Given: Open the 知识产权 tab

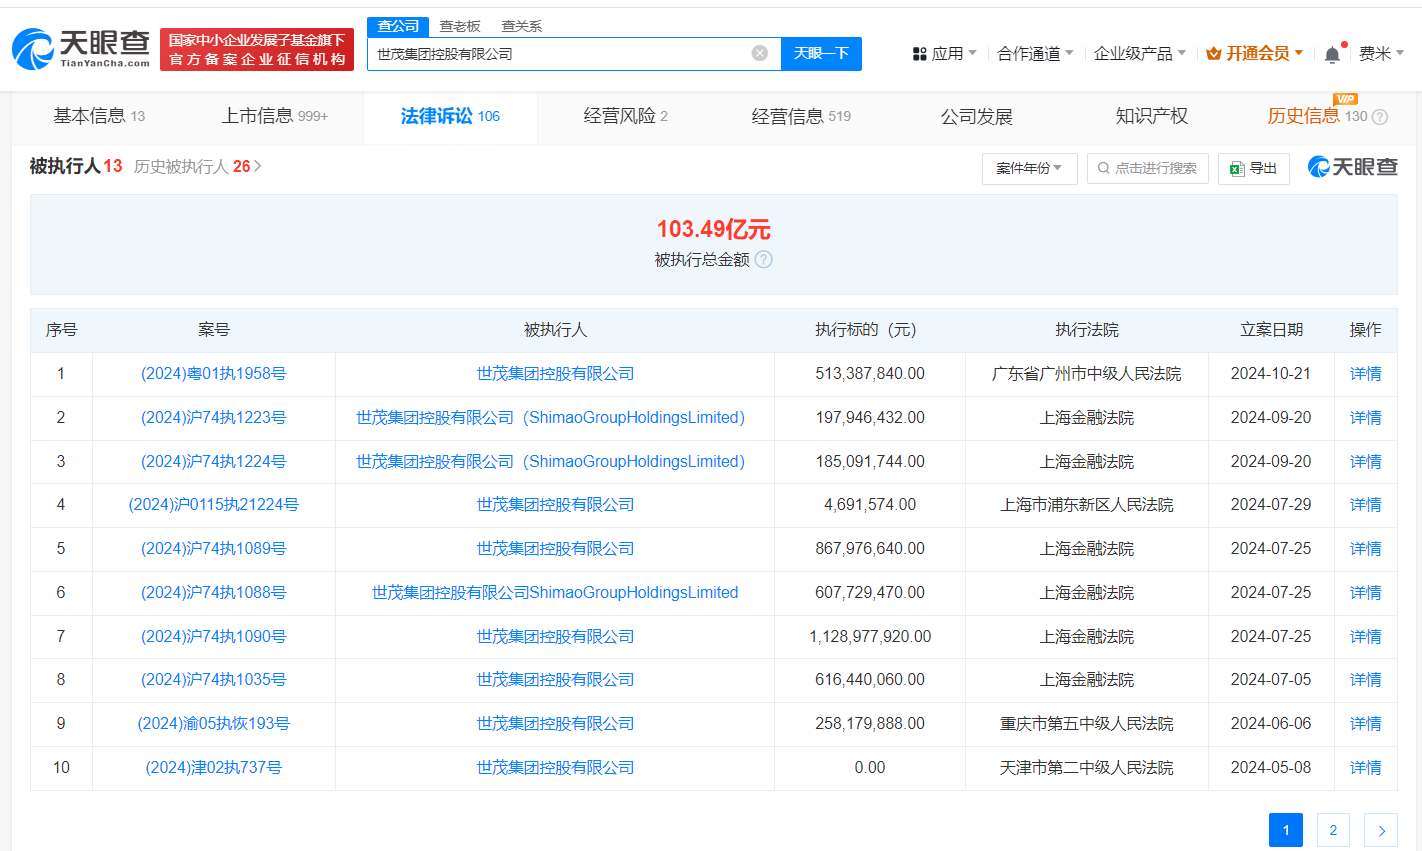Looking at the screenshot, I should coord(1152,116).
